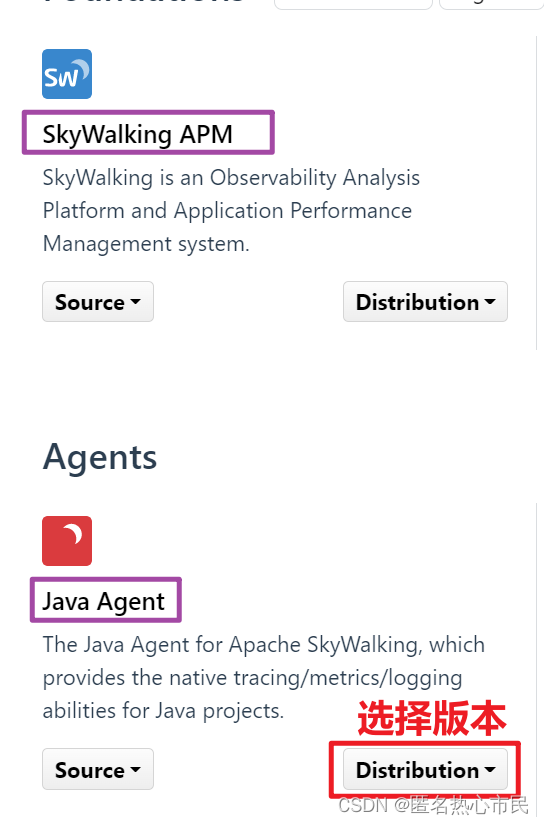The width and height of the screenshot is (544, 825).
Task: Click the Java Agent description paragraph
Action: [264, 678]
